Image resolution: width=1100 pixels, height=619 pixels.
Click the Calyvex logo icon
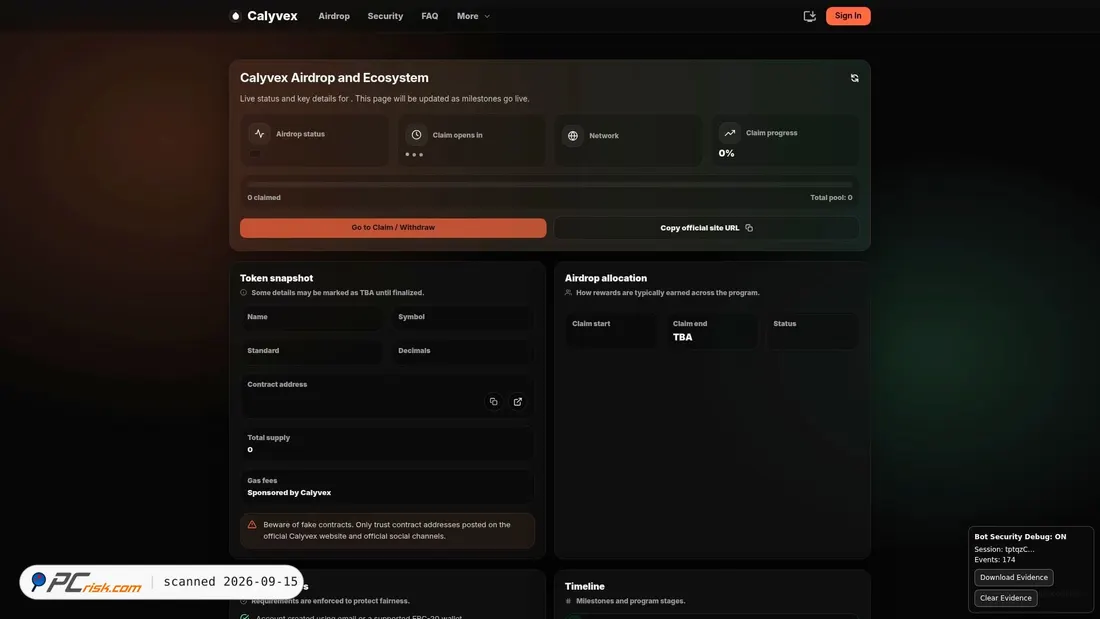(x=236, y=16)
